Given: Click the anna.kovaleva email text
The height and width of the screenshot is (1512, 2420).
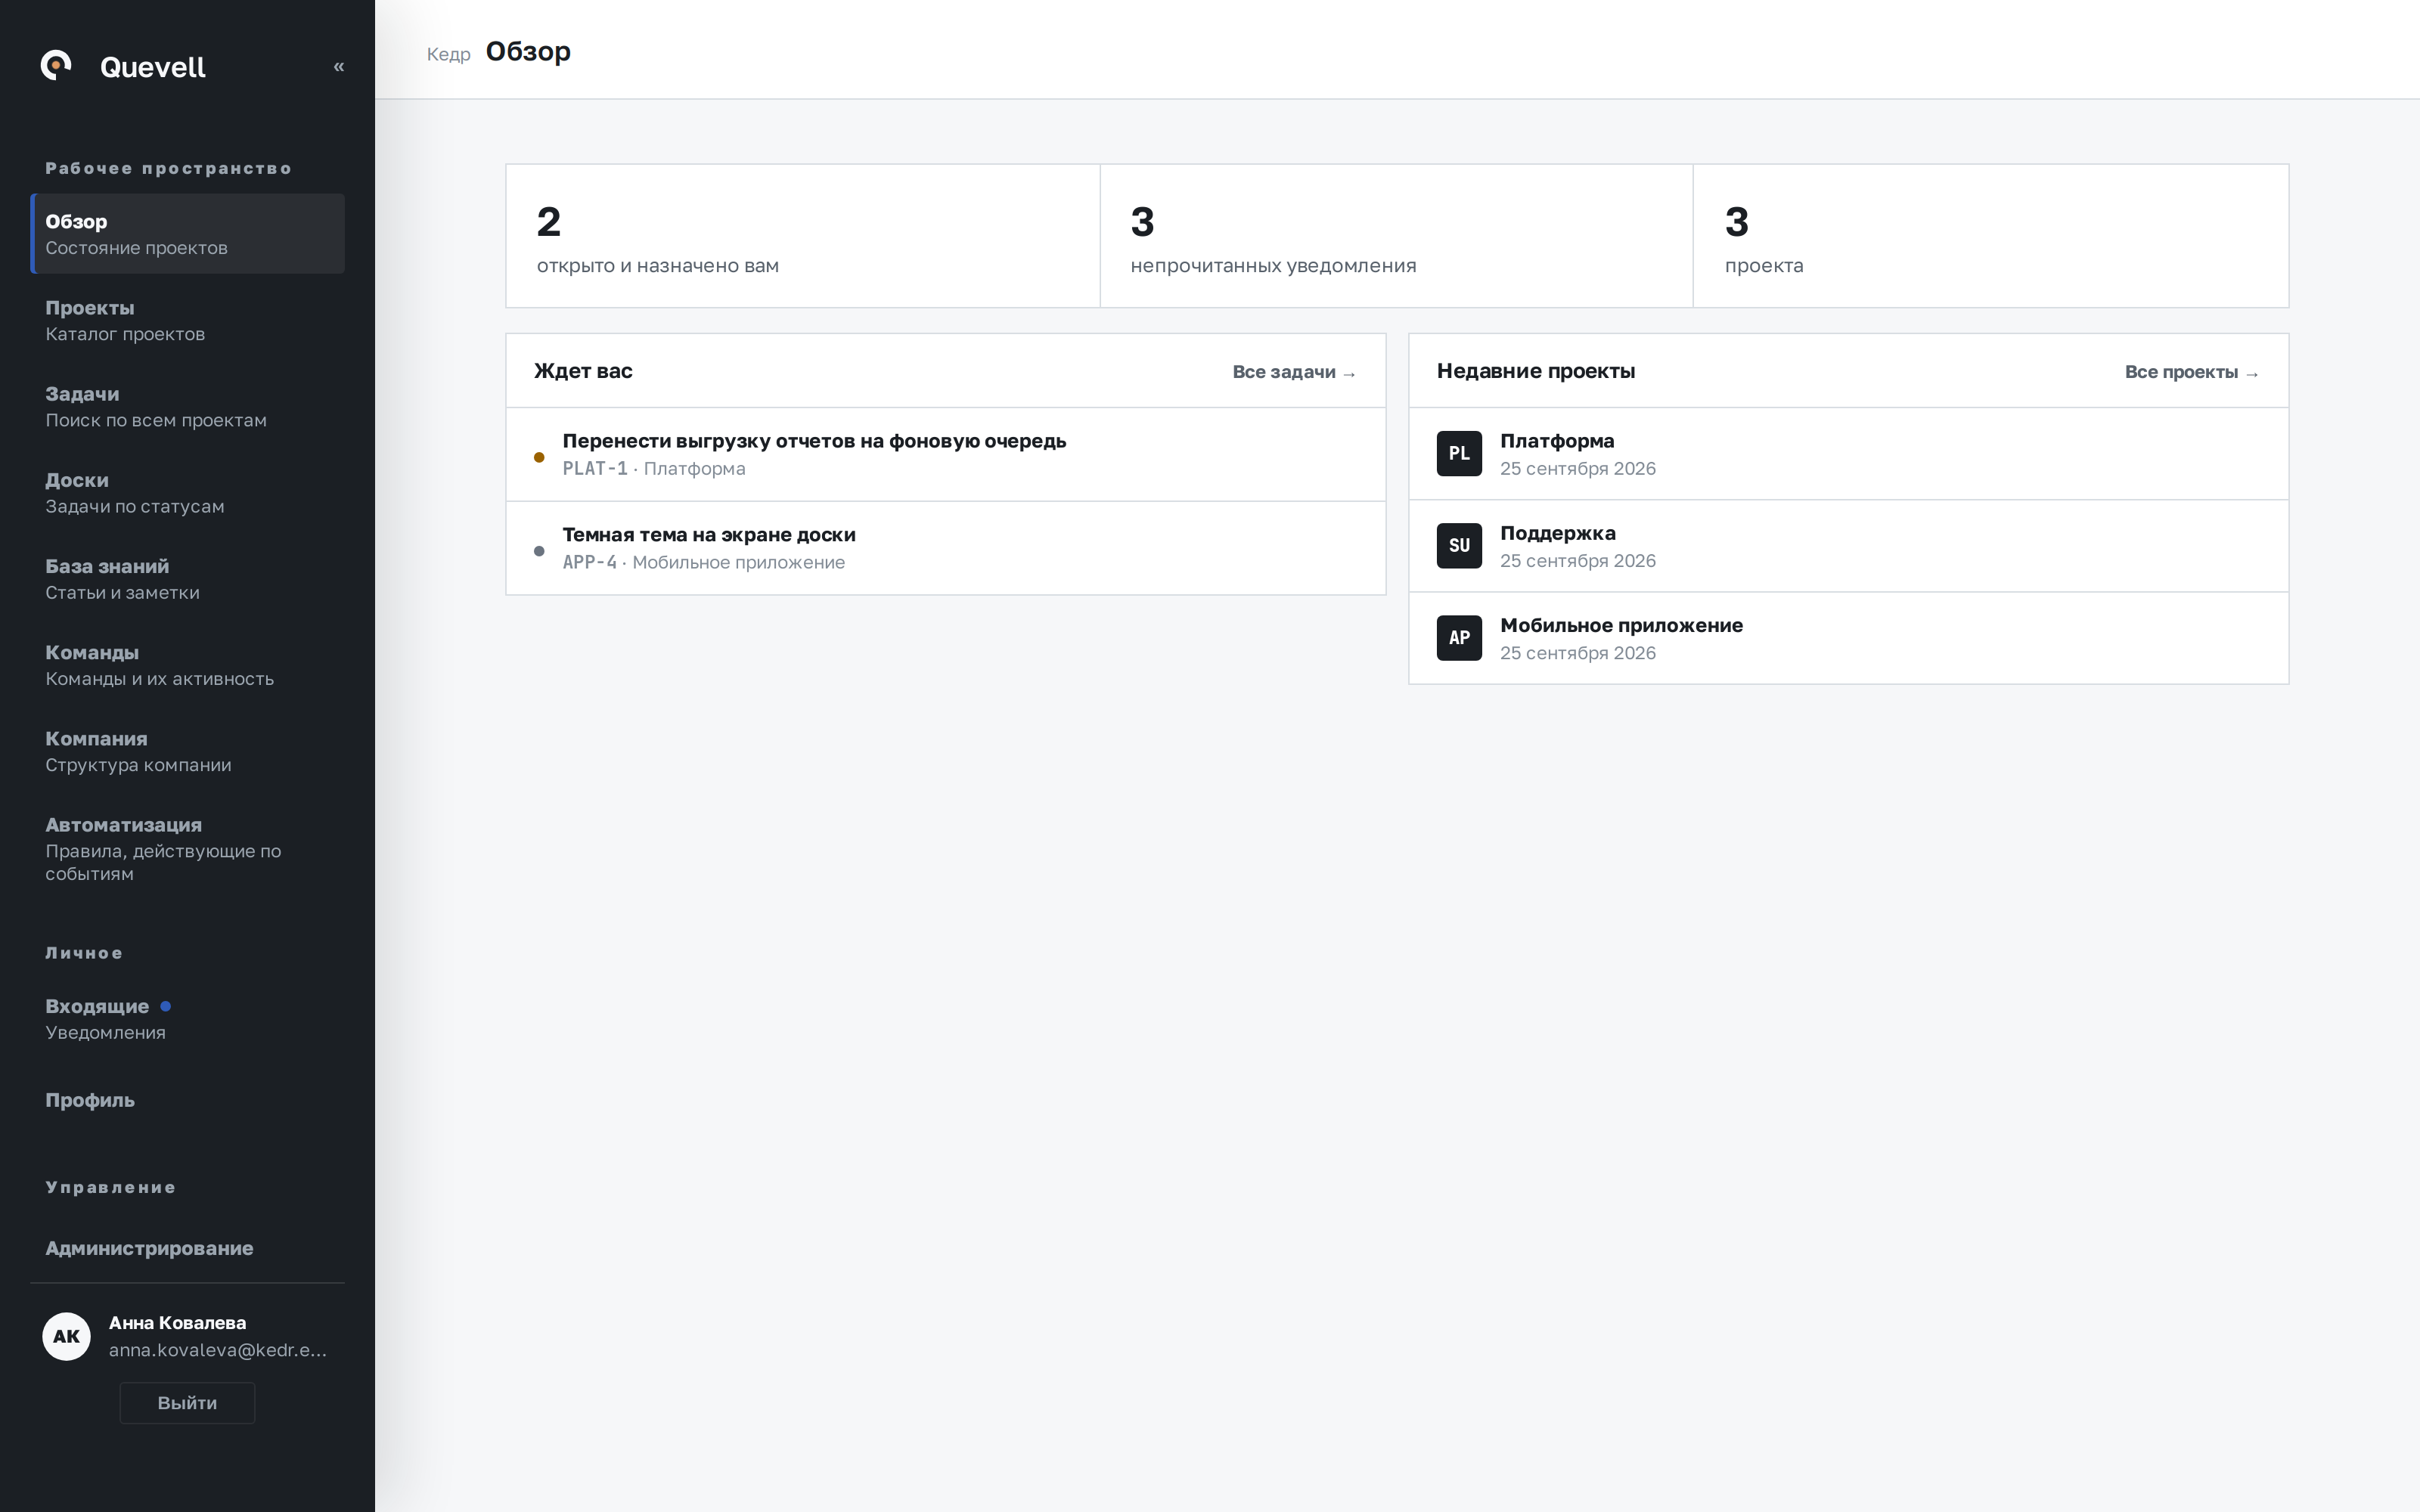Looking at the screenshot, I should [218, 1350].
